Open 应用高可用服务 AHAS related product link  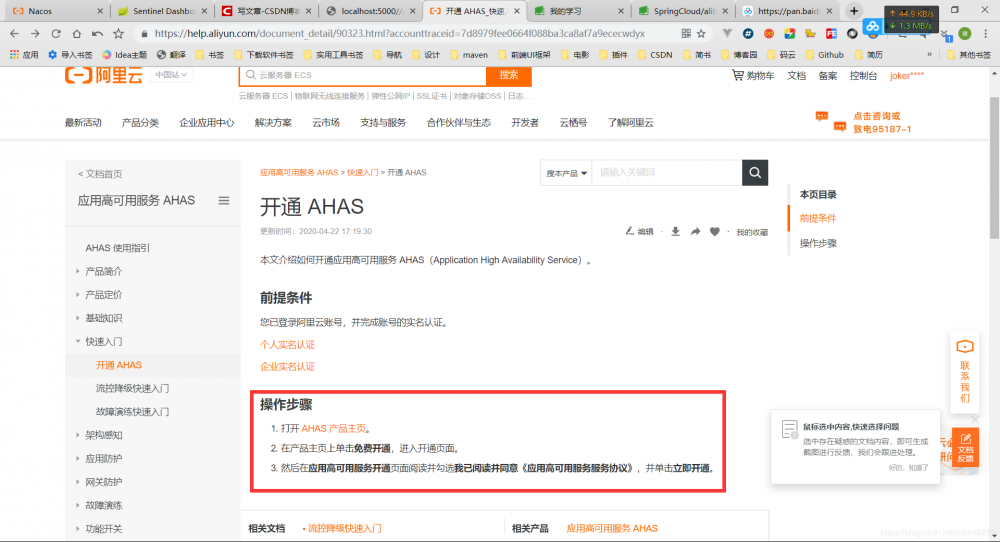point(612,528)
